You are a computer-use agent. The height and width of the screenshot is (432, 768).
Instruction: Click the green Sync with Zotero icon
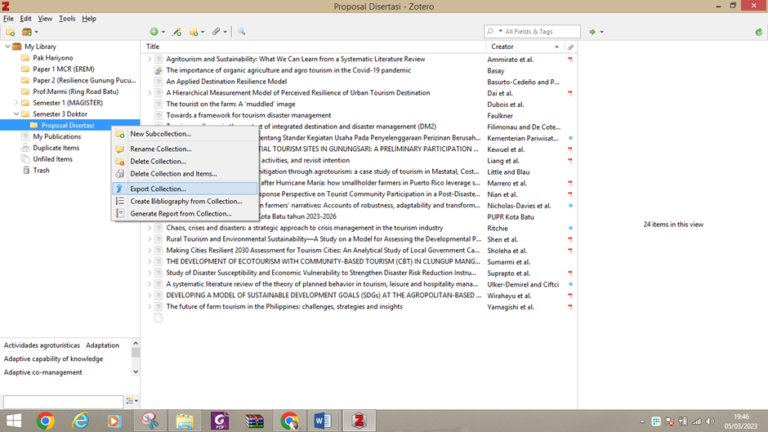(x=760, y=32)
